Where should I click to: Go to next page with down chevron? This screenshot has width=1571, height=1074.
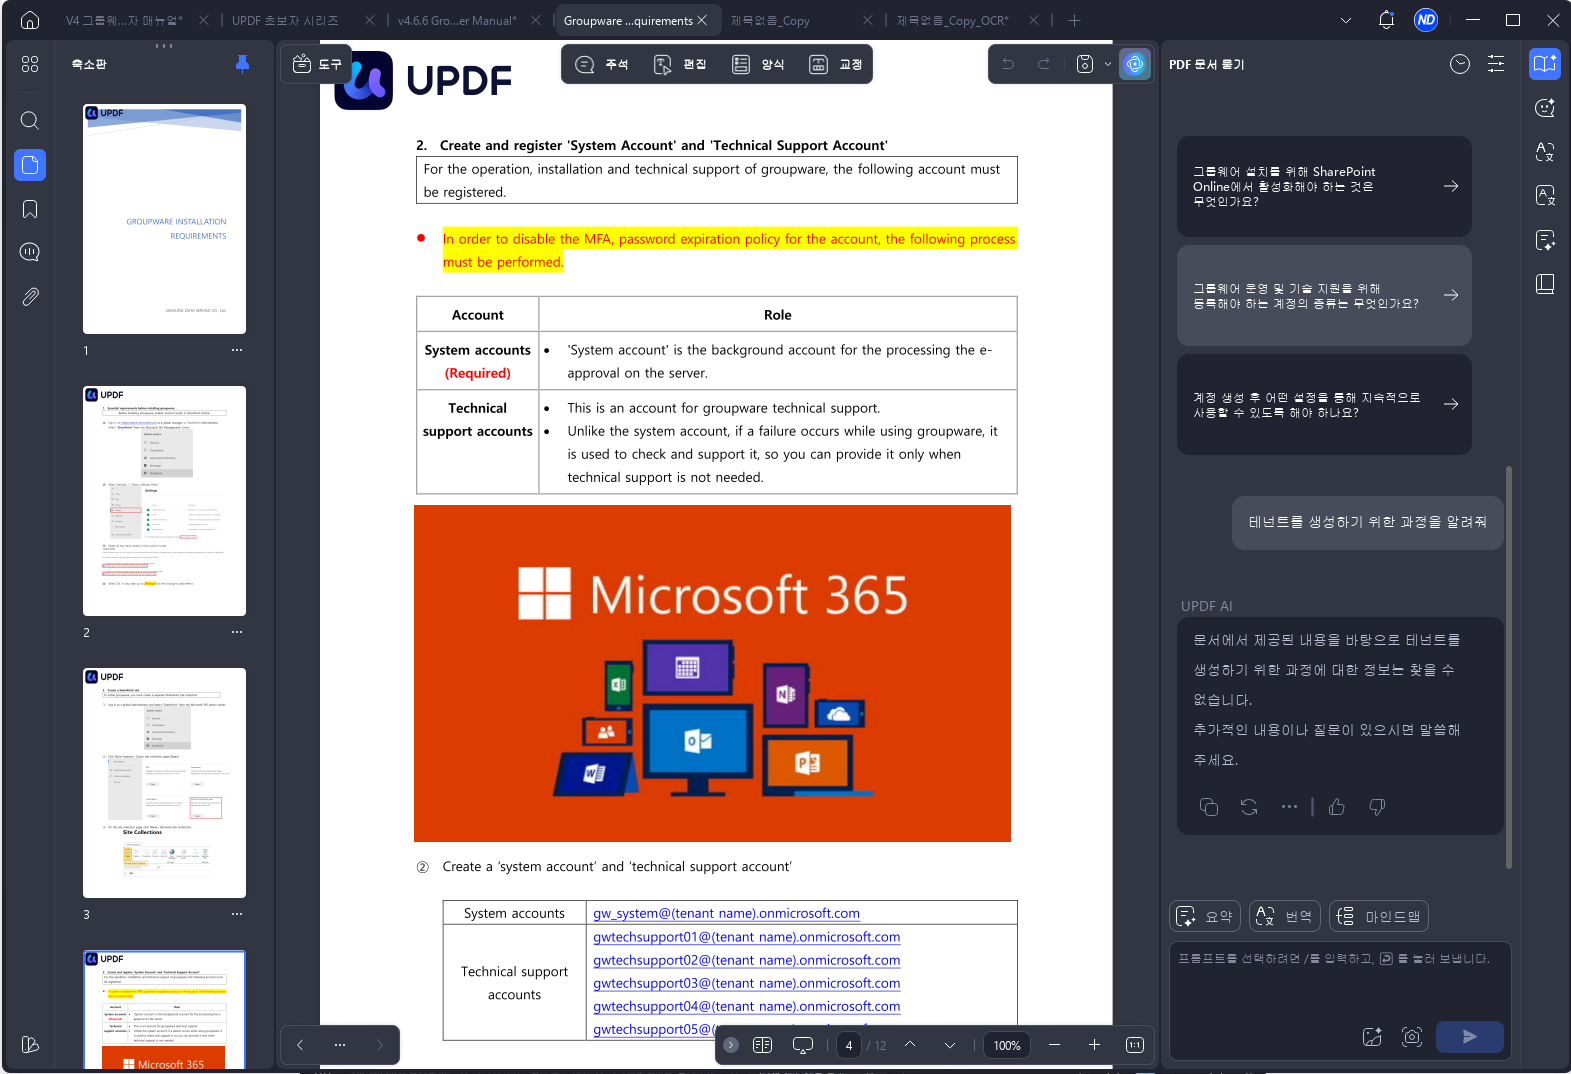(x=950, y=1045)
